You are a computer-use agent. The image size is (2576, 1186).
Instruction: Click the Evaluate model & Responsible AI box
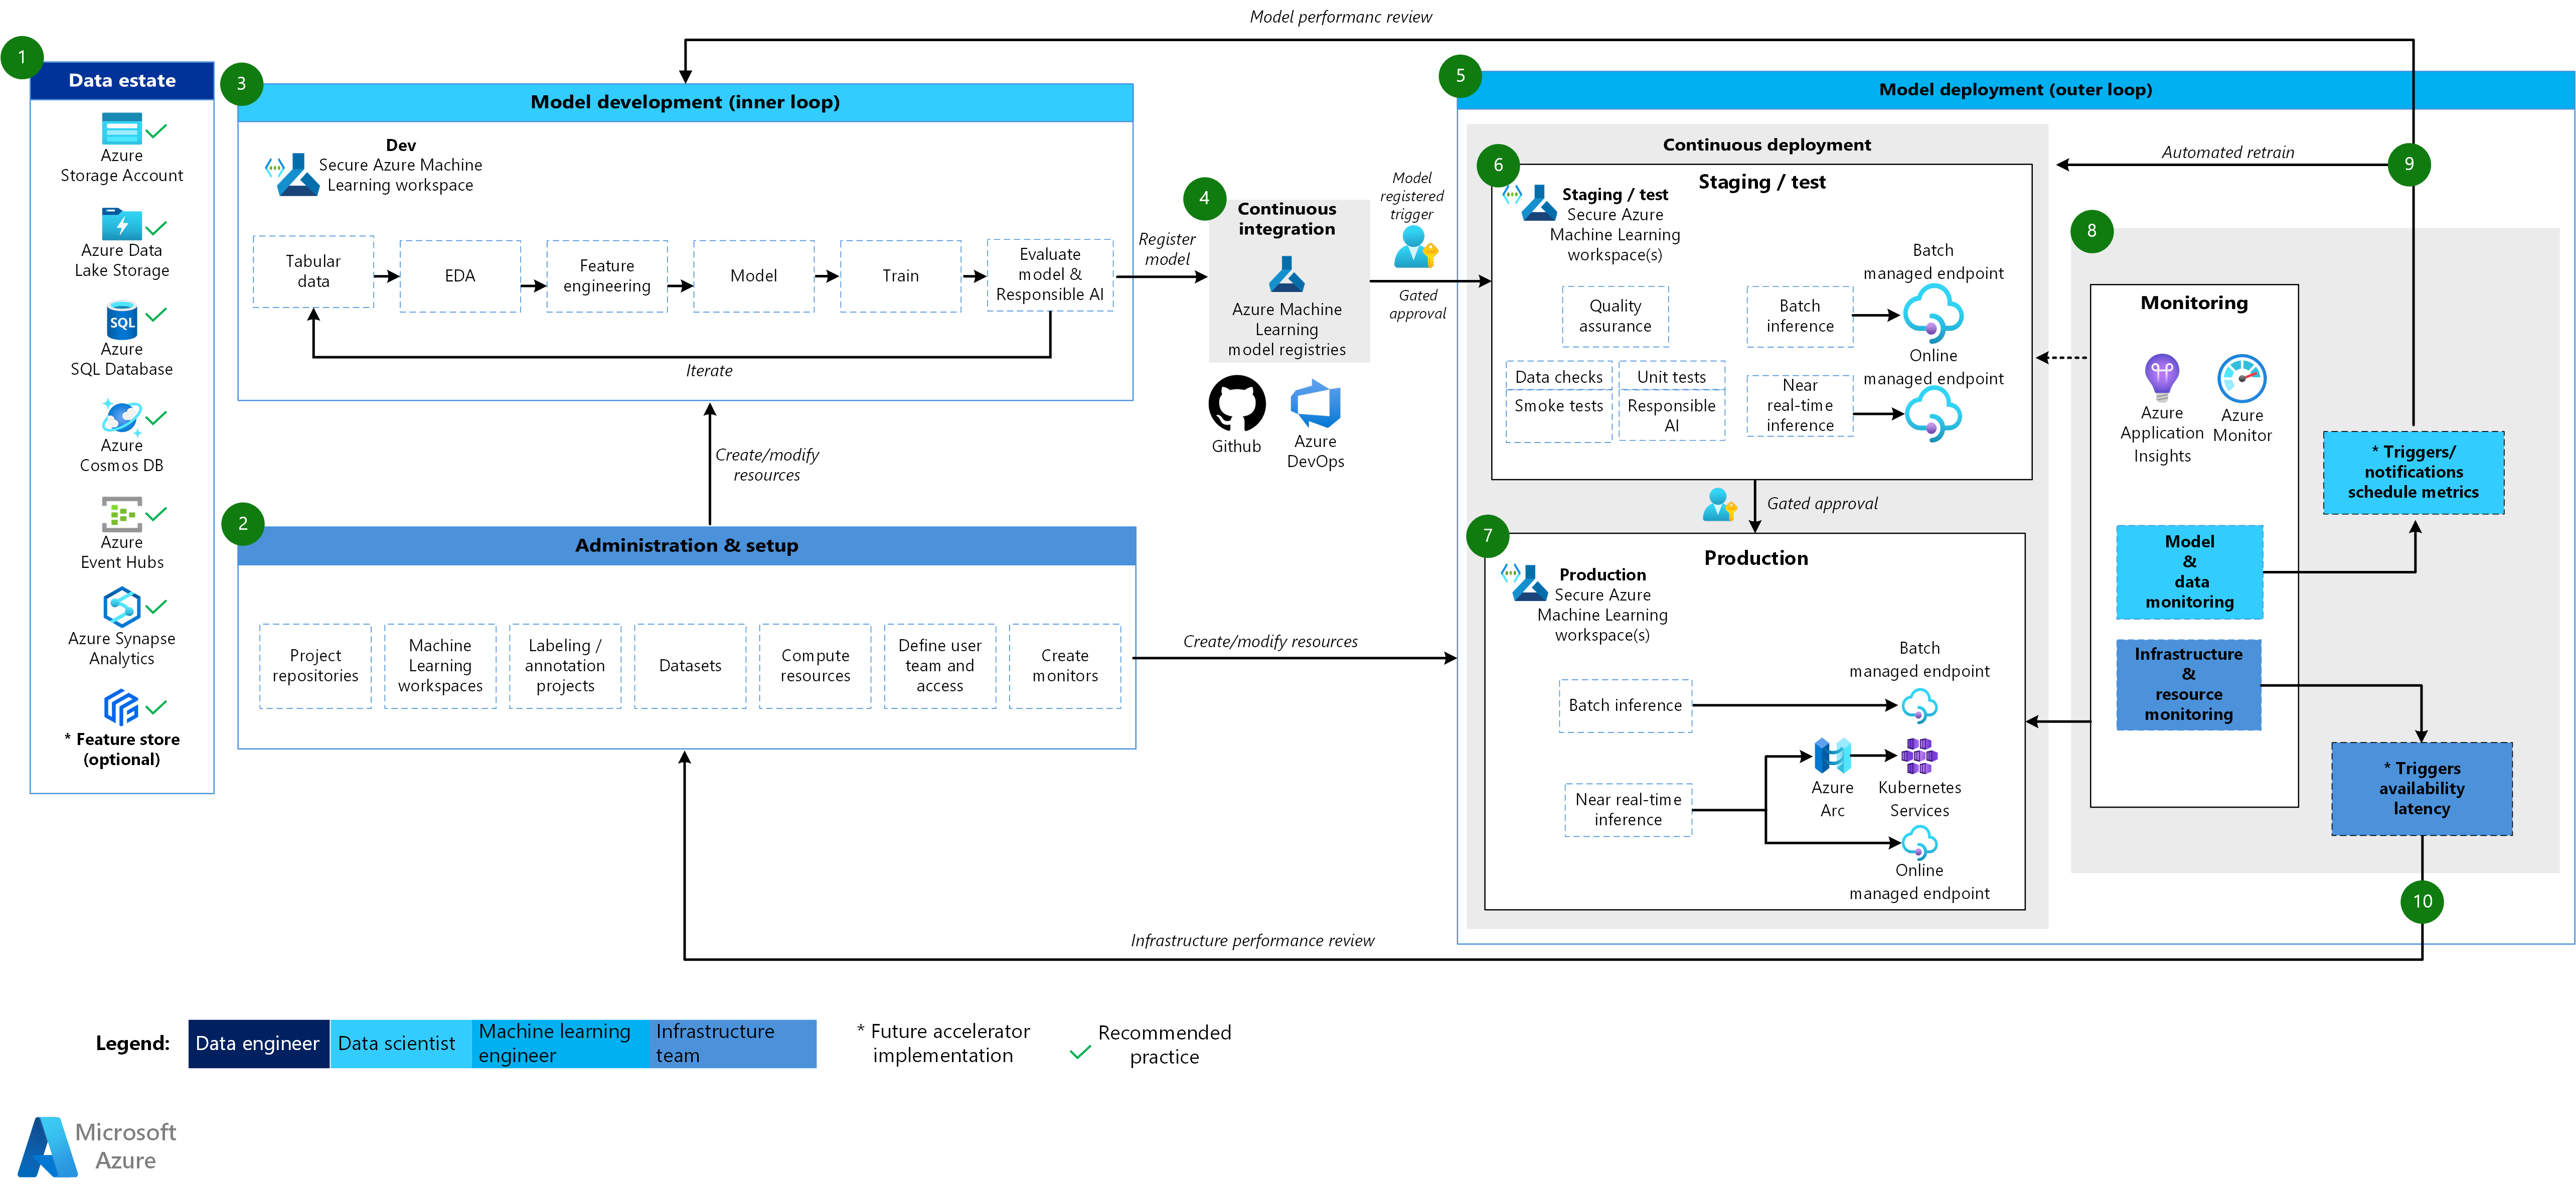pyautogui.click(x=1050, y=274)
